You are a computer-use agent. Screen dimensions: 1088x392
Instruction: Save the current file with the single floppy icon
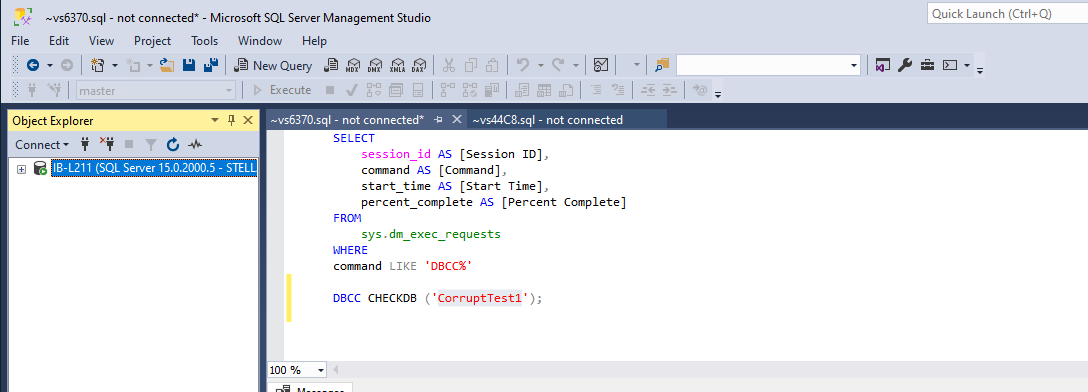click(x=189, y=65)
